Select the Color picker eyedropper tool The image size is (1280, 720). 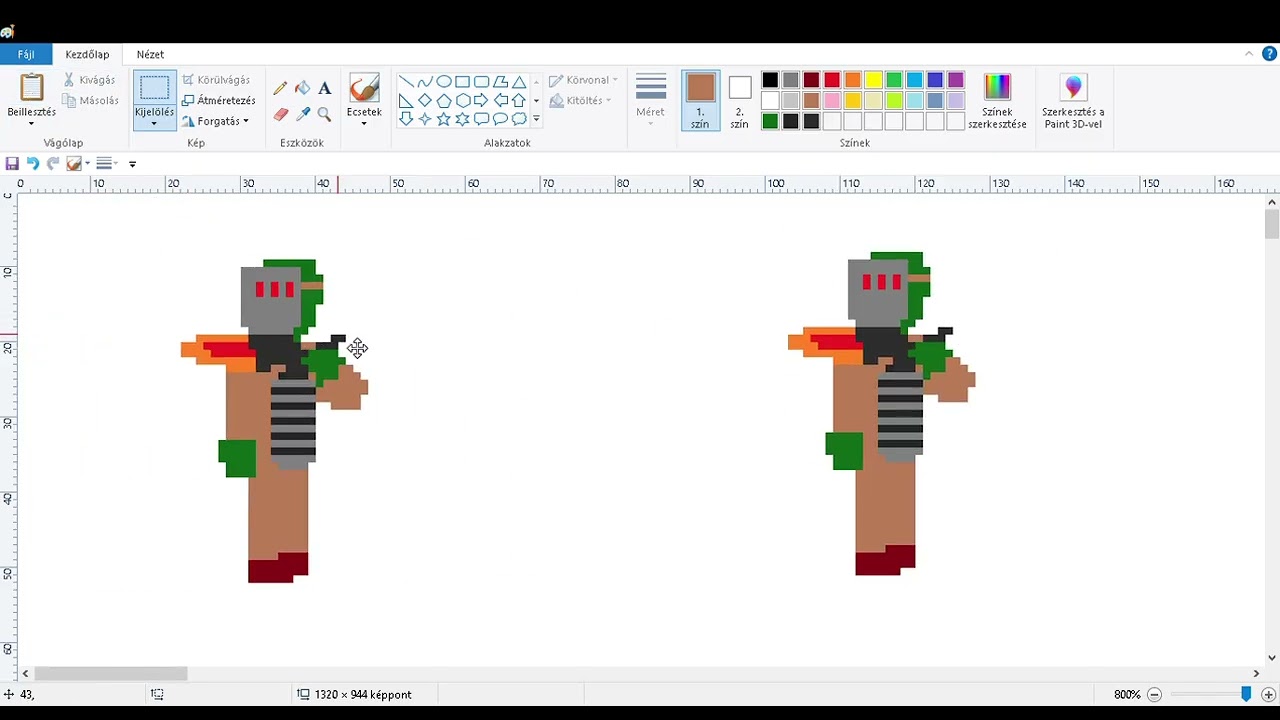point(302,115)
